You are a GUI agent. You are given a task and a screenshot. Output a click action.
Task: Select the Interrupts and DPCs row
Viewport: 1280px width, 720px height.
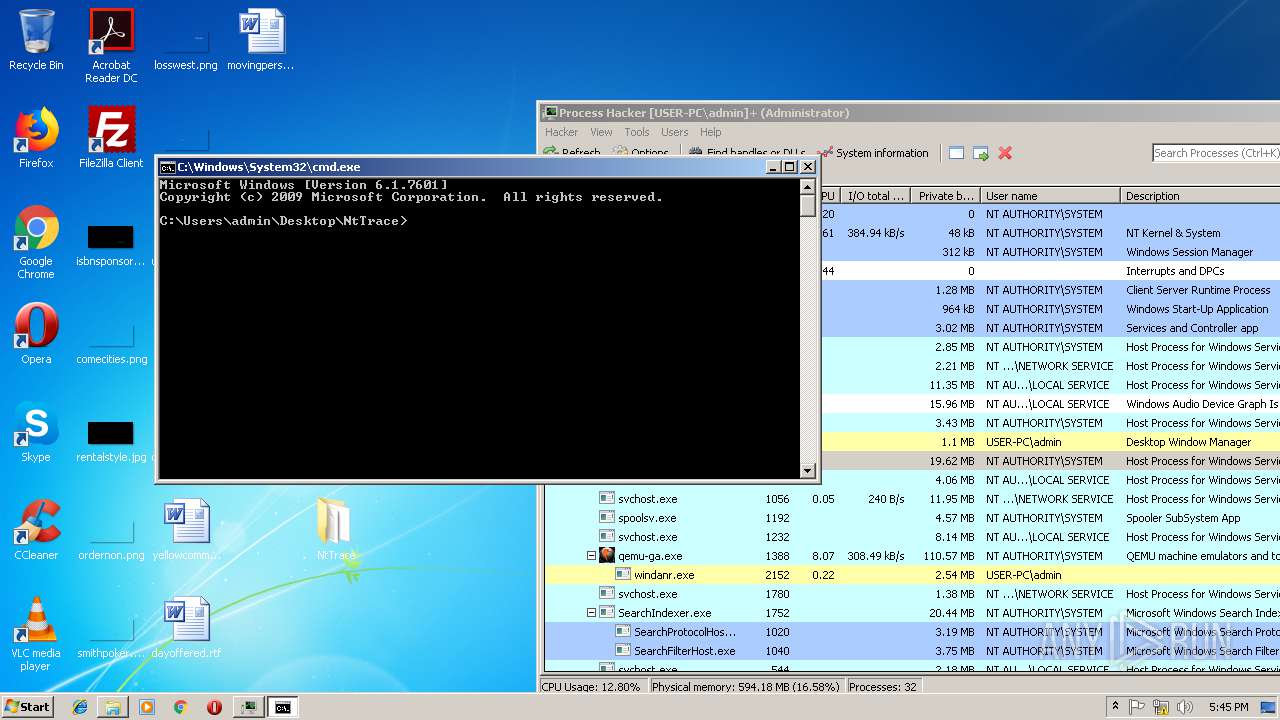coord(1050,271)
